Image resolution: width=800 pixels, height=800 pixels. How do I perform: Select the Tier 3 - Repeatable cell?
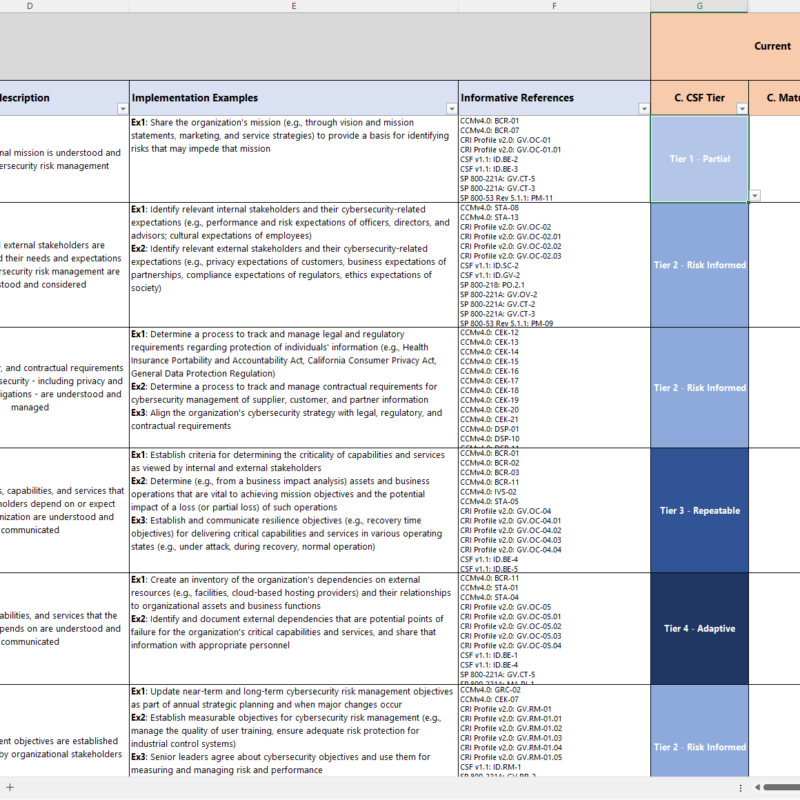click(699, 510)
